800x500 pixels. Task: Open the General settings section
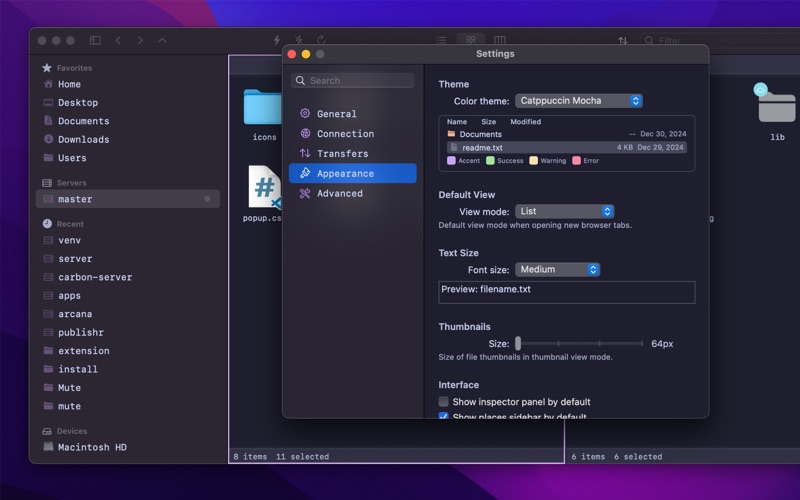[353, 114]
